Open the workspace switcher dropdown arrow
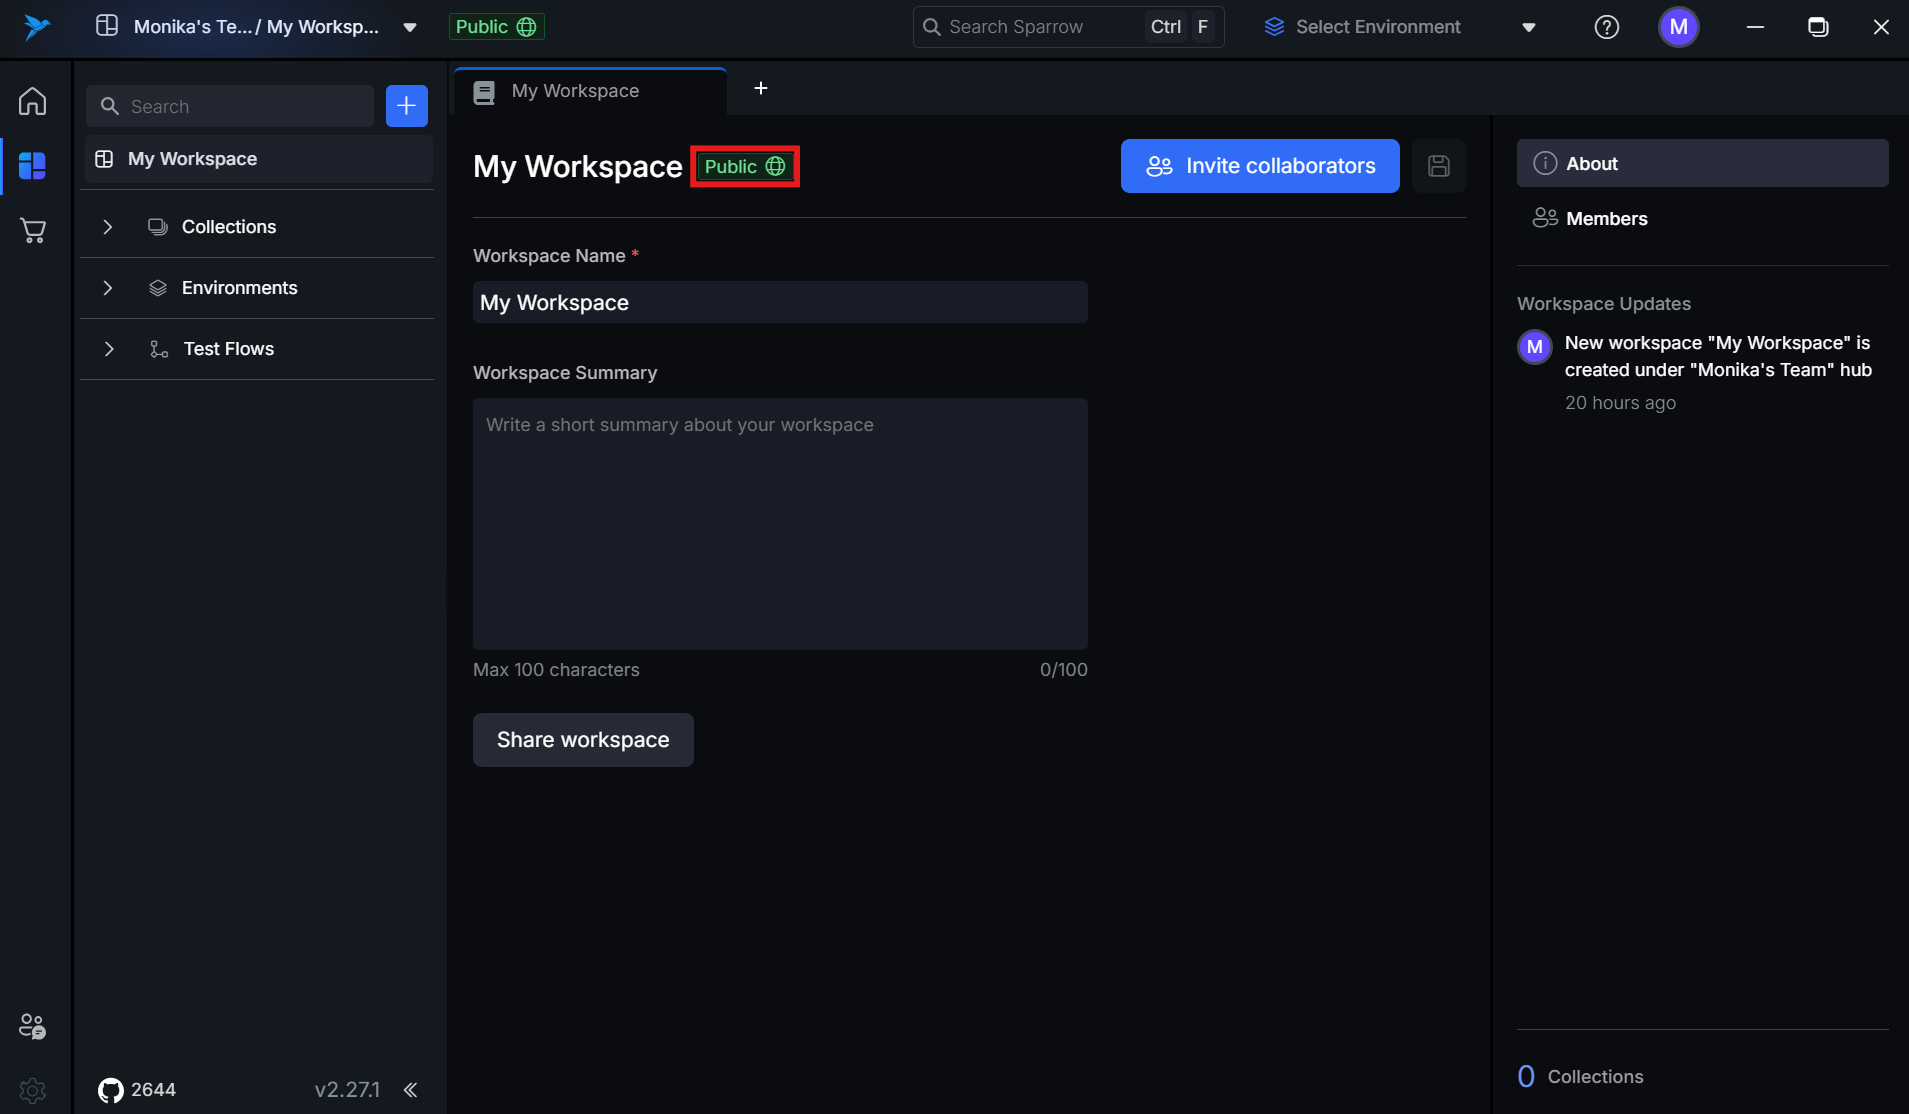Viewport: 1909px width, 1114px height. tap(410, 27)
